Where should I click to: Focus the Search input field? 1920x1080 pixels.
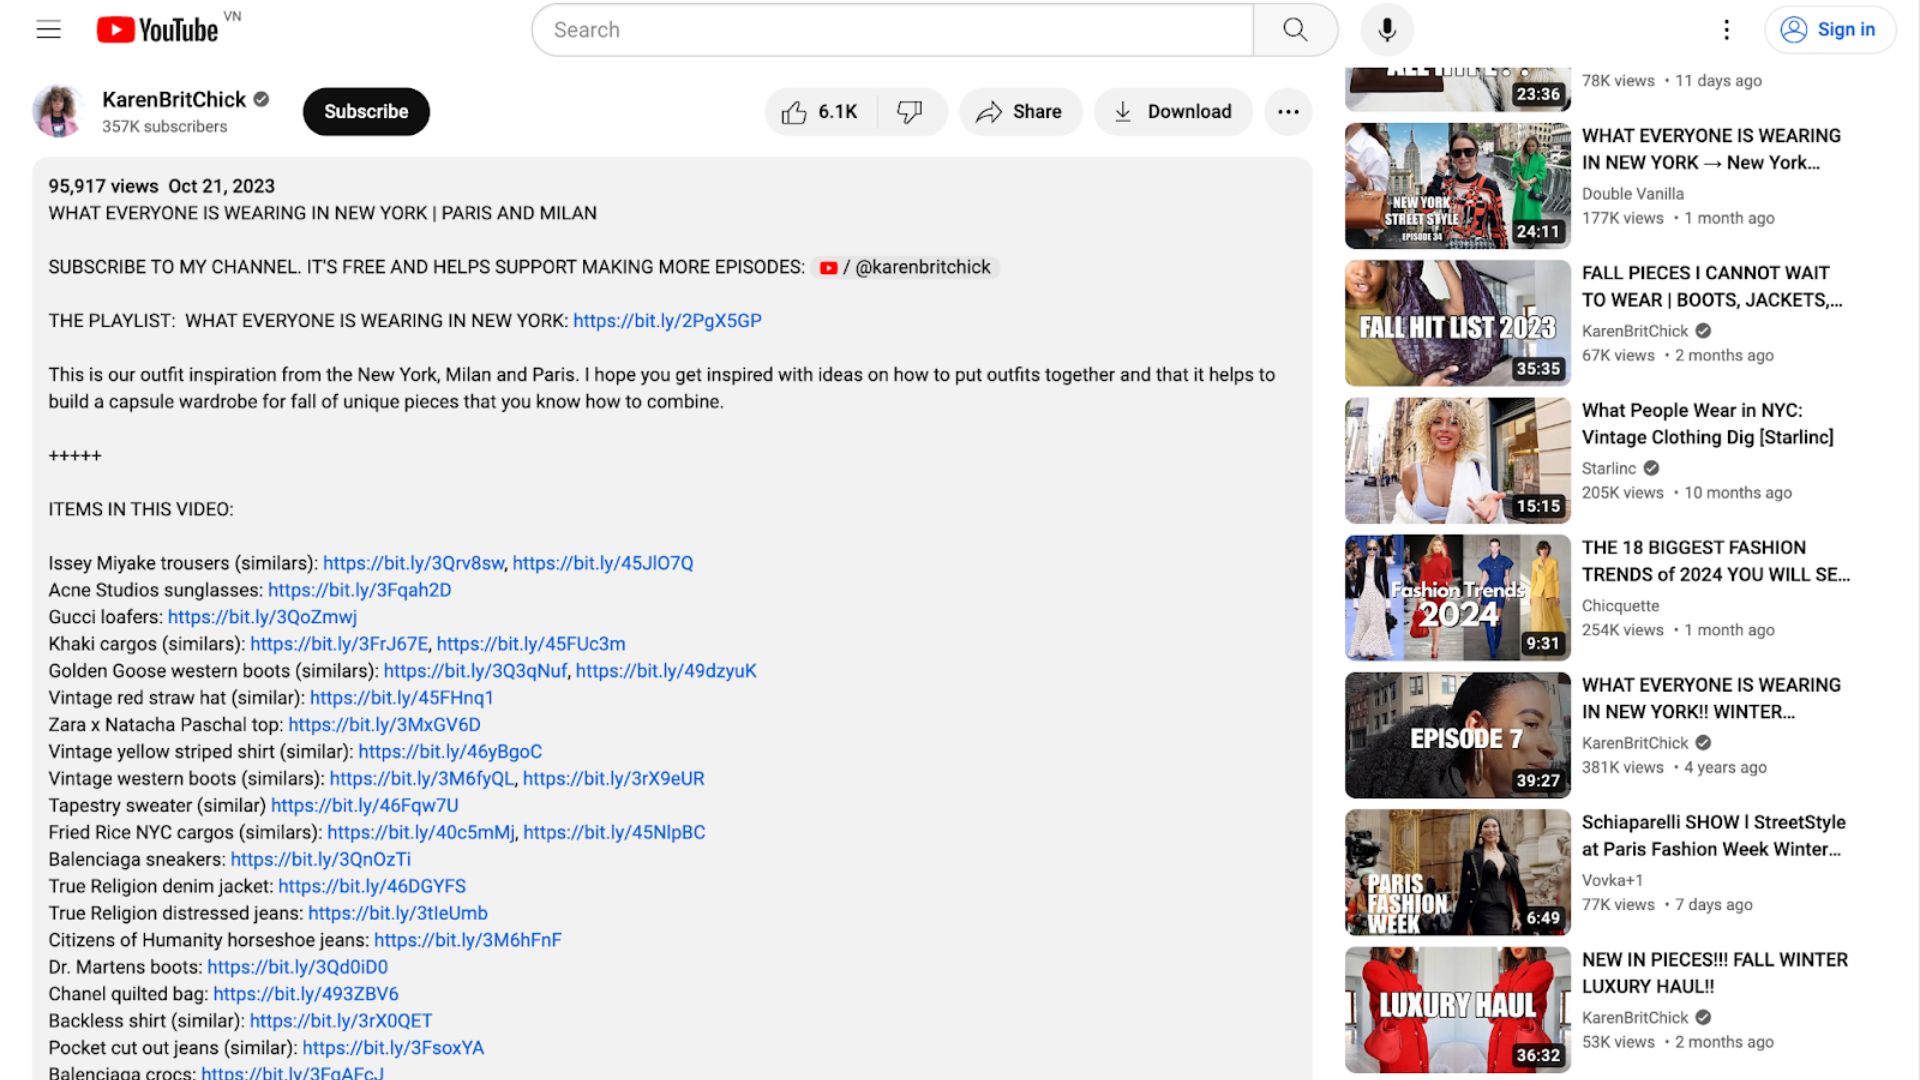click(x=892, y=30)
